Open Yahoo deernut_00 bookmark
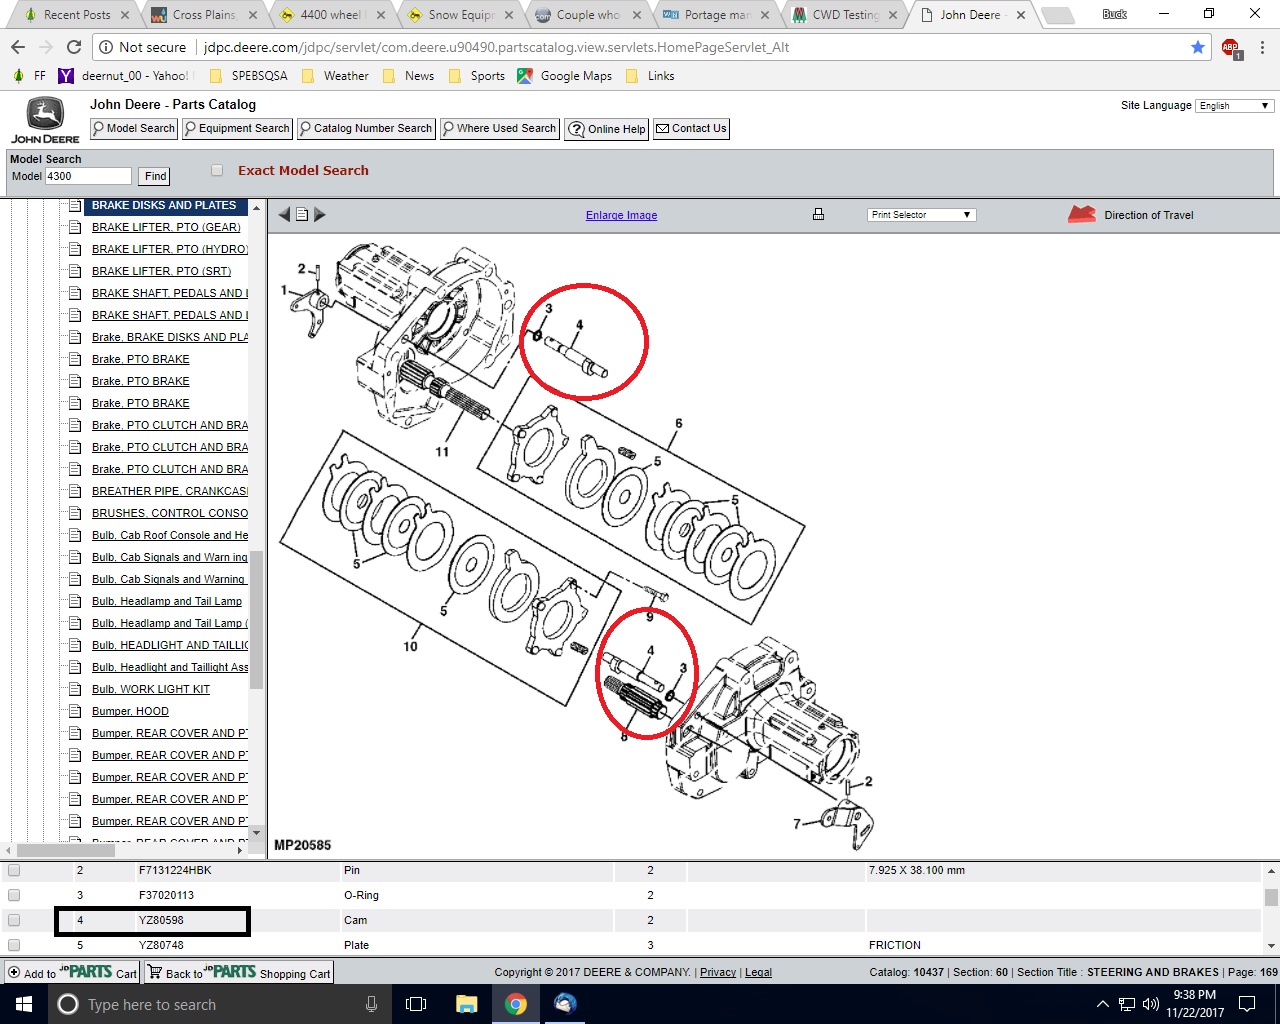Screen dimensions: 1280x1024 point(124,76)
